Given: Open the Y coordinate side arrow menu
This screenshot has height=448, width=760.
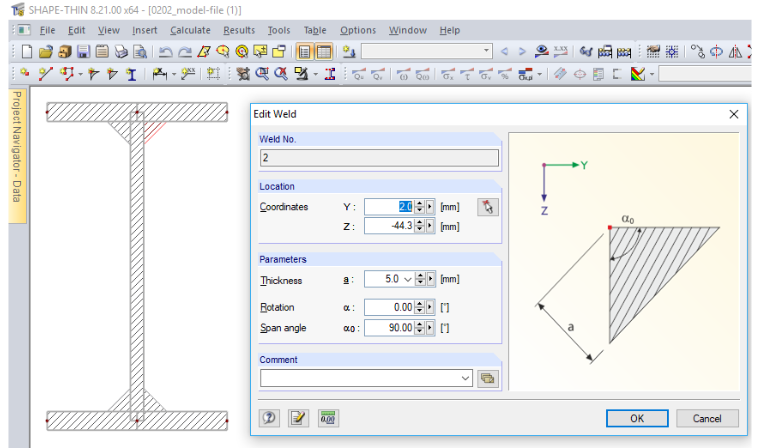Looking at the screenshot, I should [x=430, y=207].
